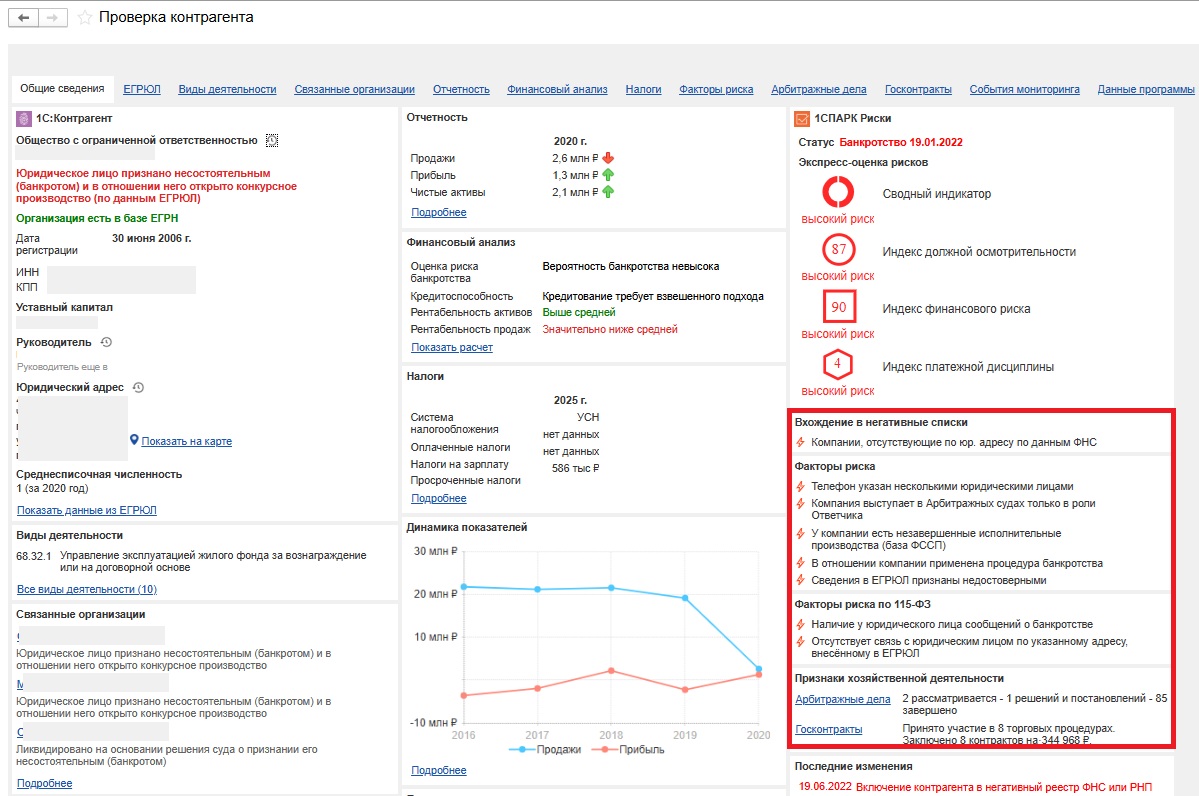Screen dimensions: 1199x796
Task: Click the 1C:Контрагент logo icon
Action: 24,118
